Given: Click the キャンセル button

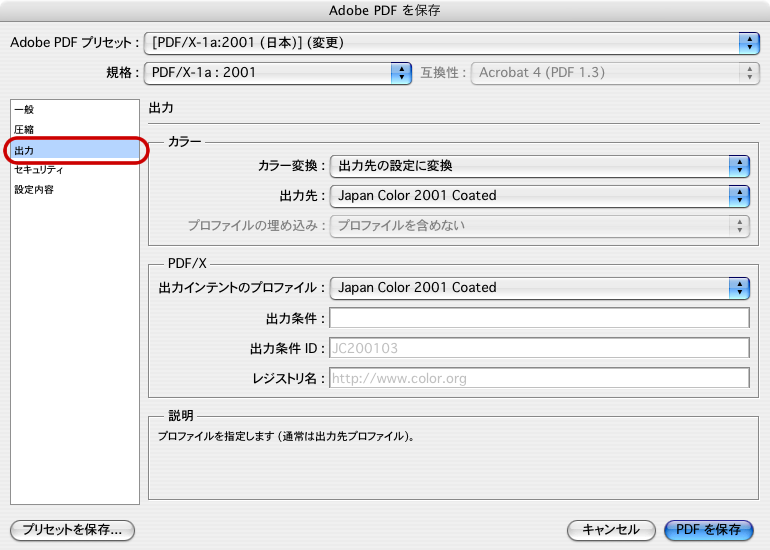Looking at the screenshot, I should 611,530.
